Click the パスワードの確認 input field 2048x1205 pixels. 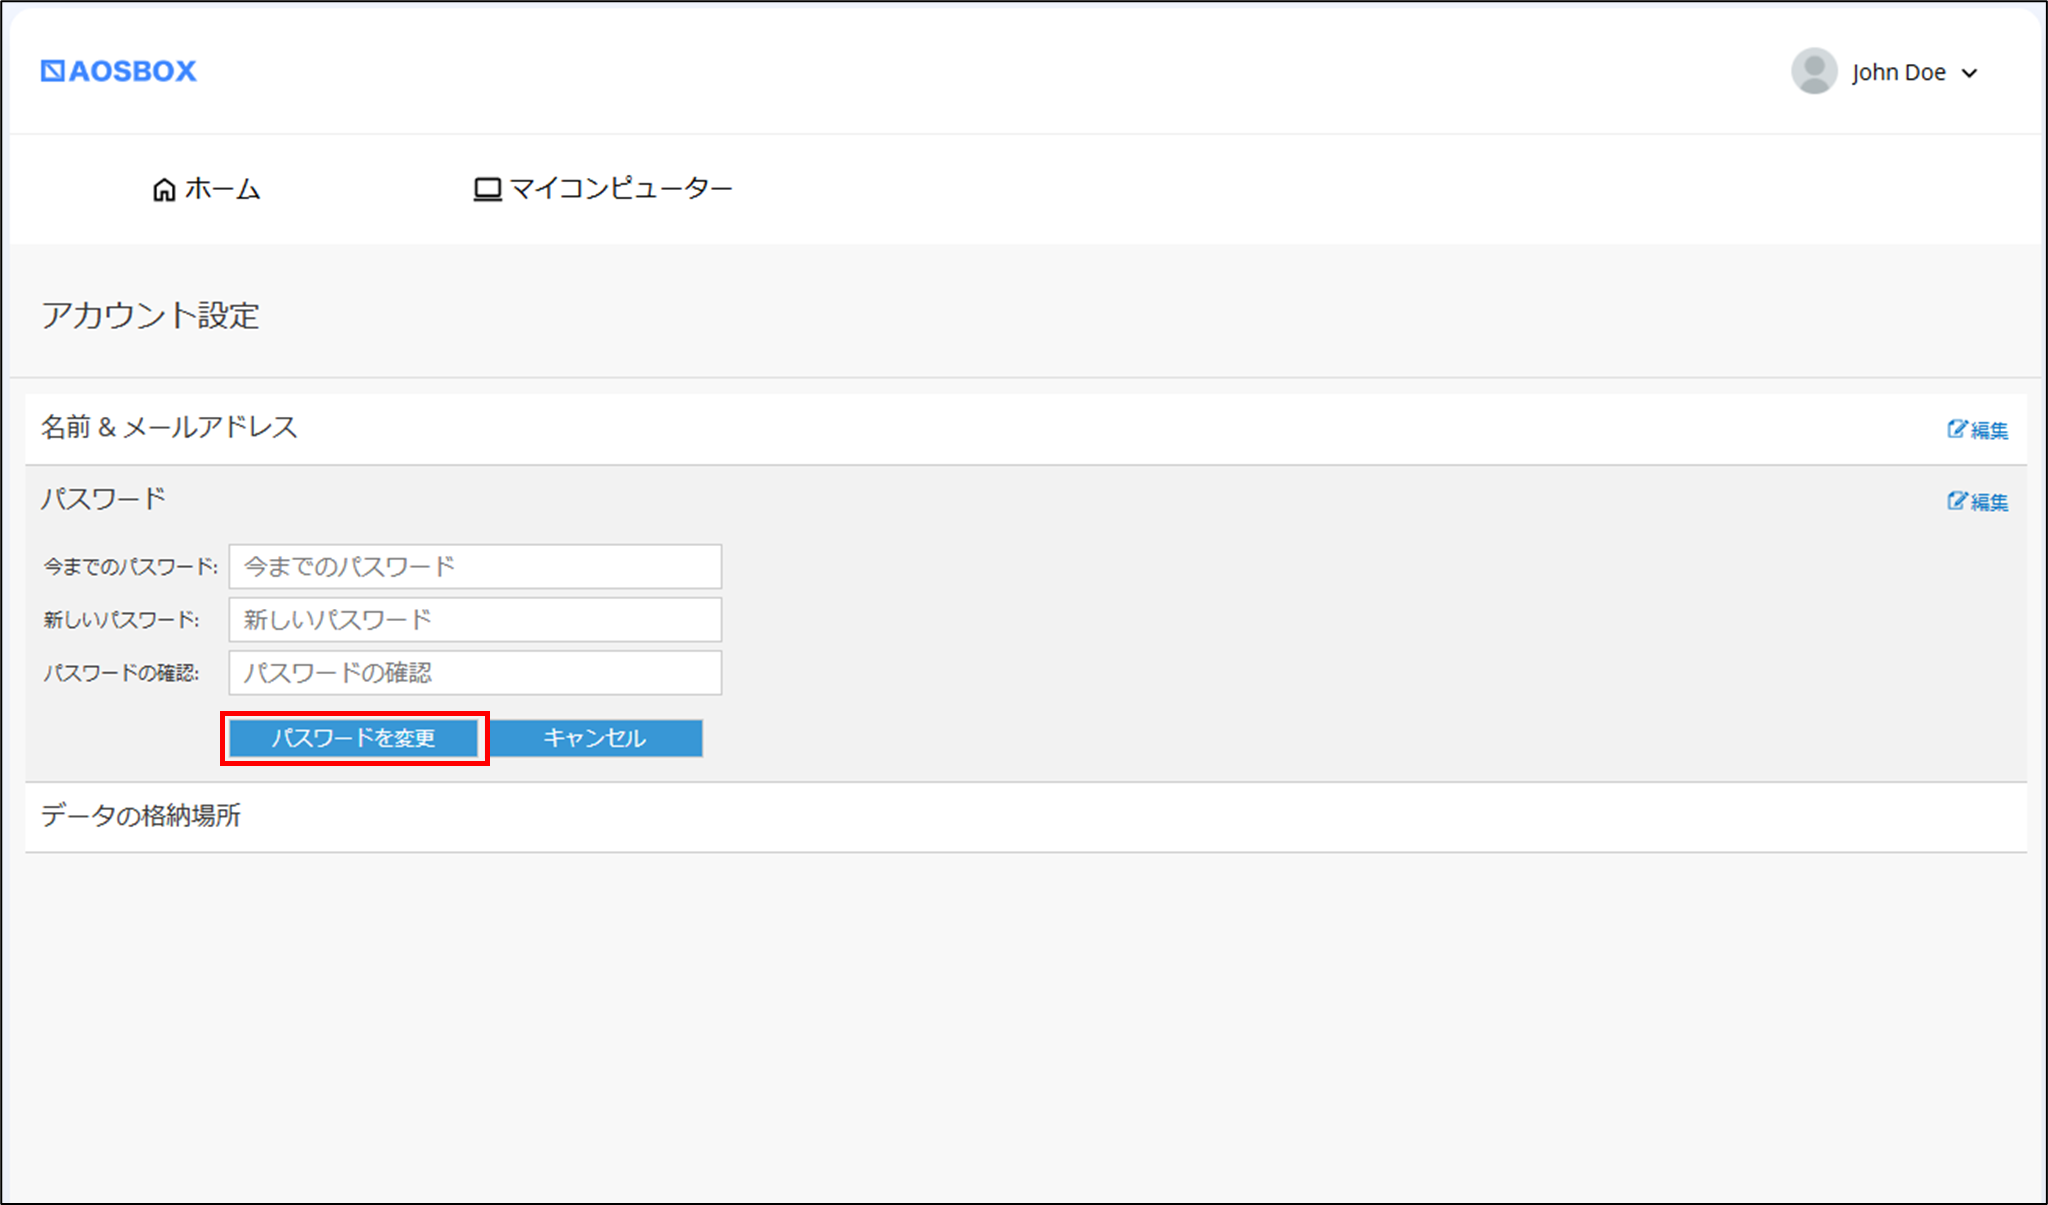[475, 672]
